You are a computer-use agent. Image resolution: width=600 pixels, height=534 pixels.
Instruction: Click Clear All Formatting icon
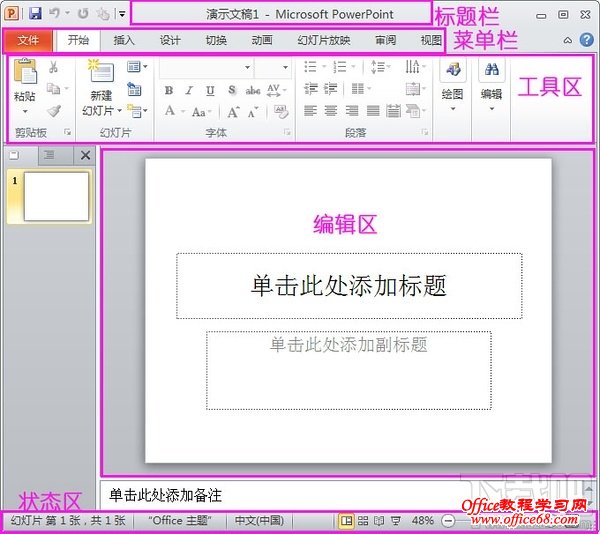click(281, 111)
